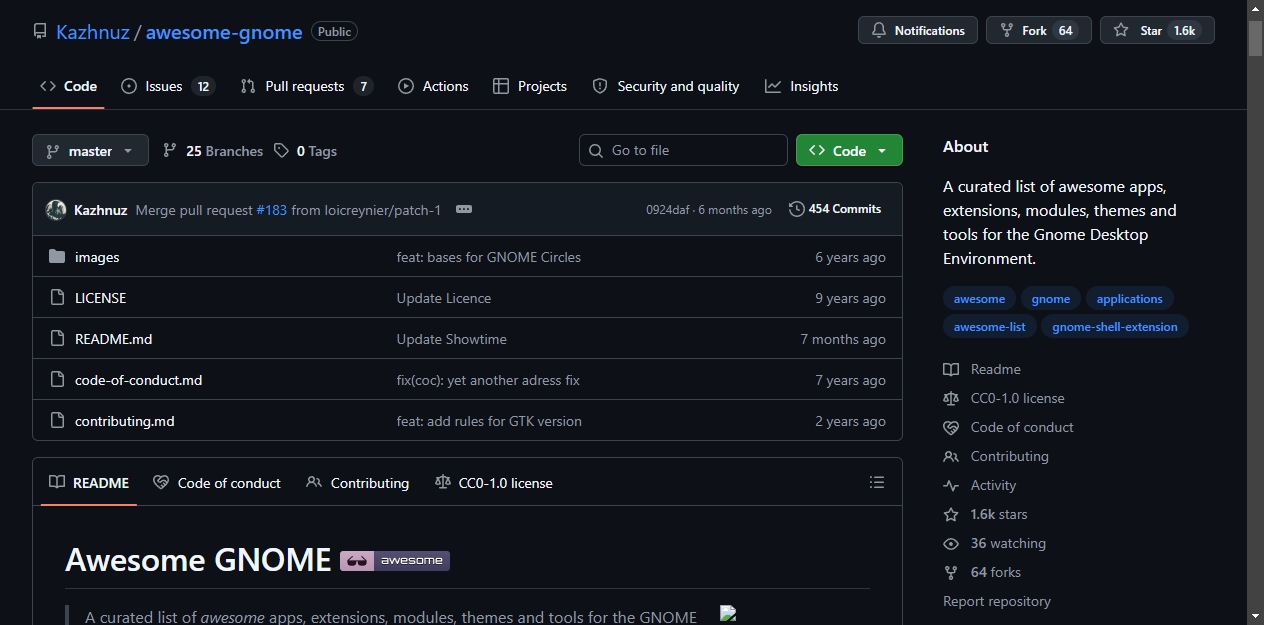
Task: Open Readme link in About sidebar
Action: tap(982, 369)
